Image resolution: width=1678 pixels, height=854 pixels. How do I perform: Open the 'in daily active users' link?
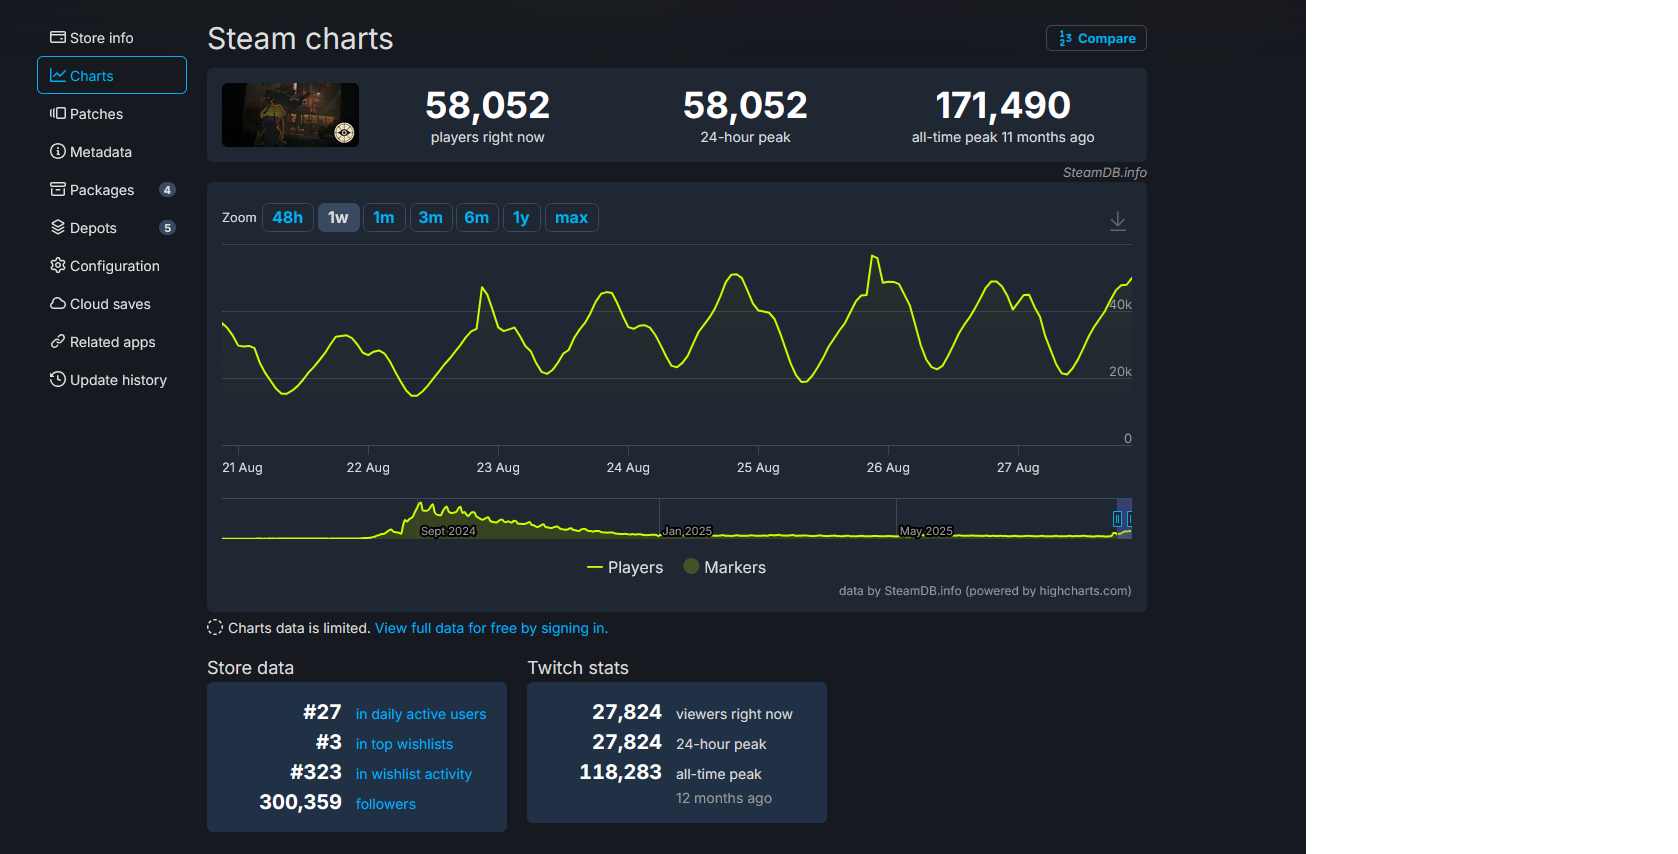tap(421, 714)
